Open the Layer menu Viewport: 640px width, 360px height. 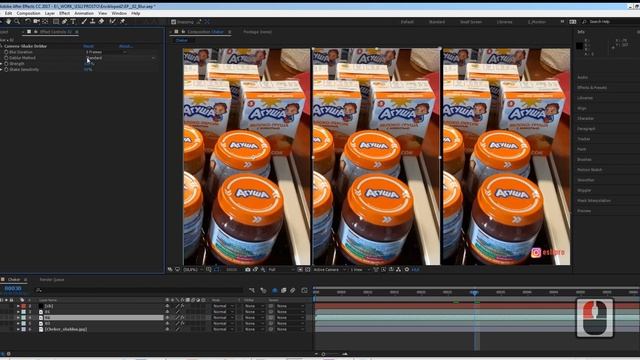[x=50, y=13]
